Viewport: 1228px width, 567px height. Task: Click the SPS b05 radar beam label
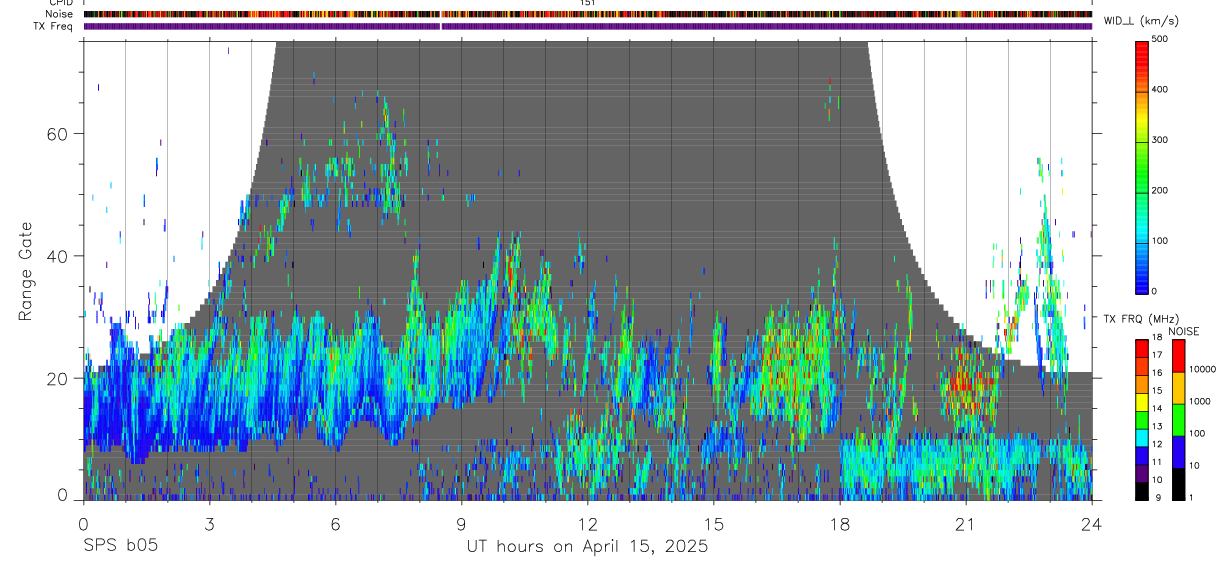(x=120, y=546)
